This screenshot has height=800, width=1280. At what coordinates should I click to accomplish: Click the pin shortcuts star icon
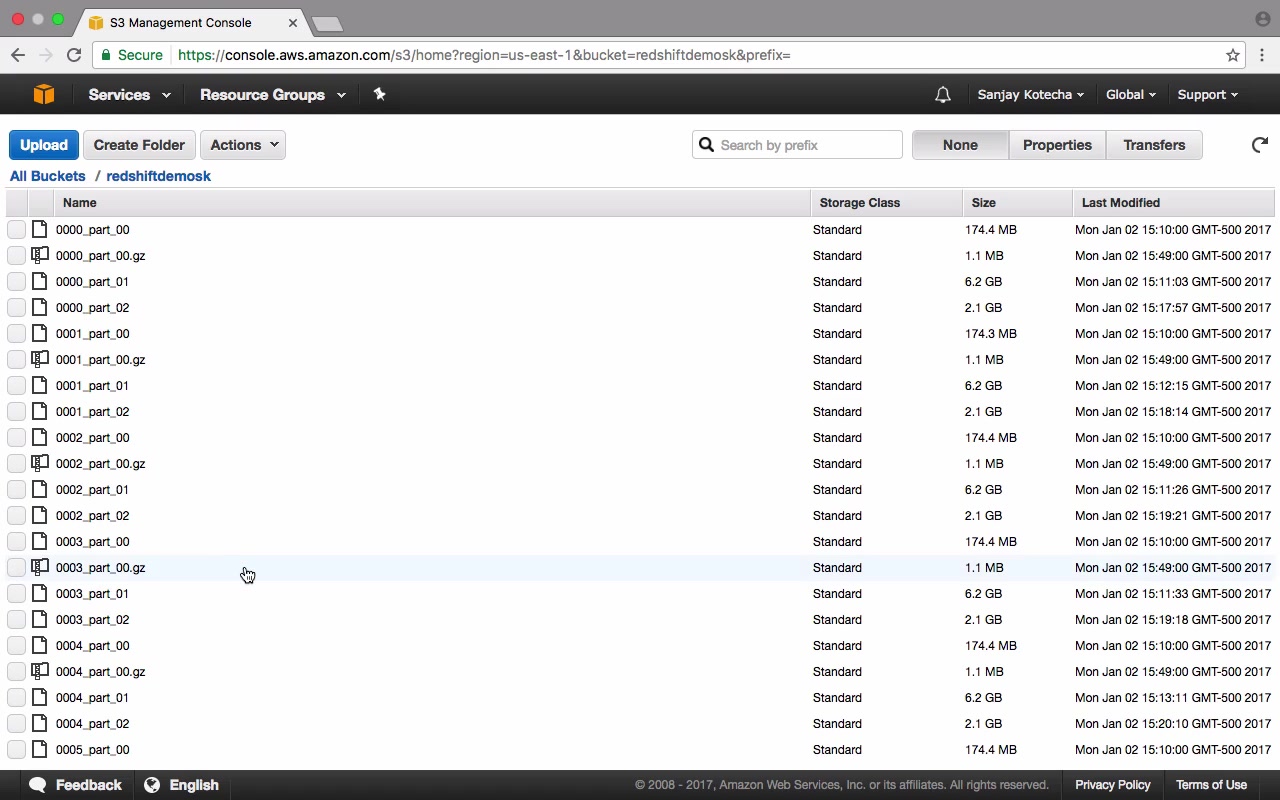click(x=379, y=94)
